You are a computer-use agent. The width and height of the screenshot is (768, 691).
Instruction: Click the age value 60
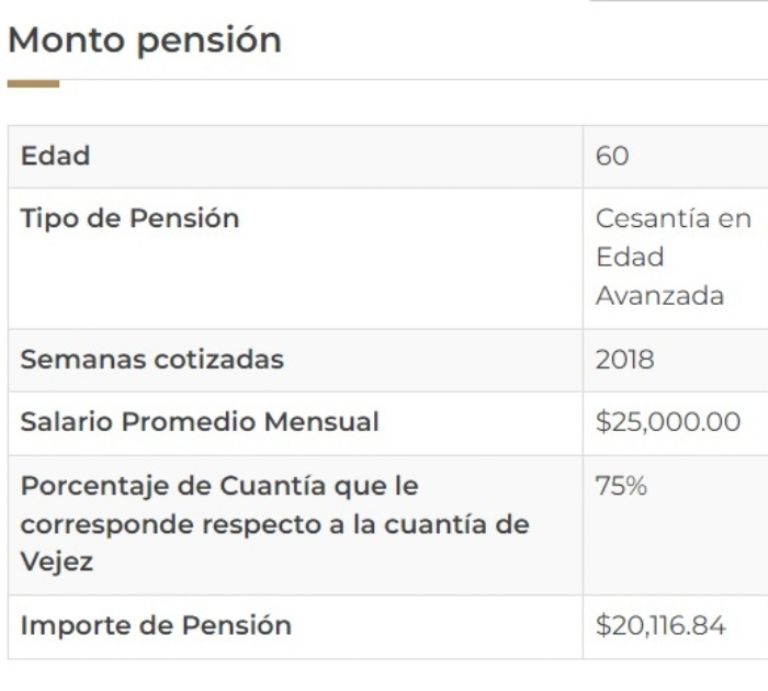pos(612,157)
